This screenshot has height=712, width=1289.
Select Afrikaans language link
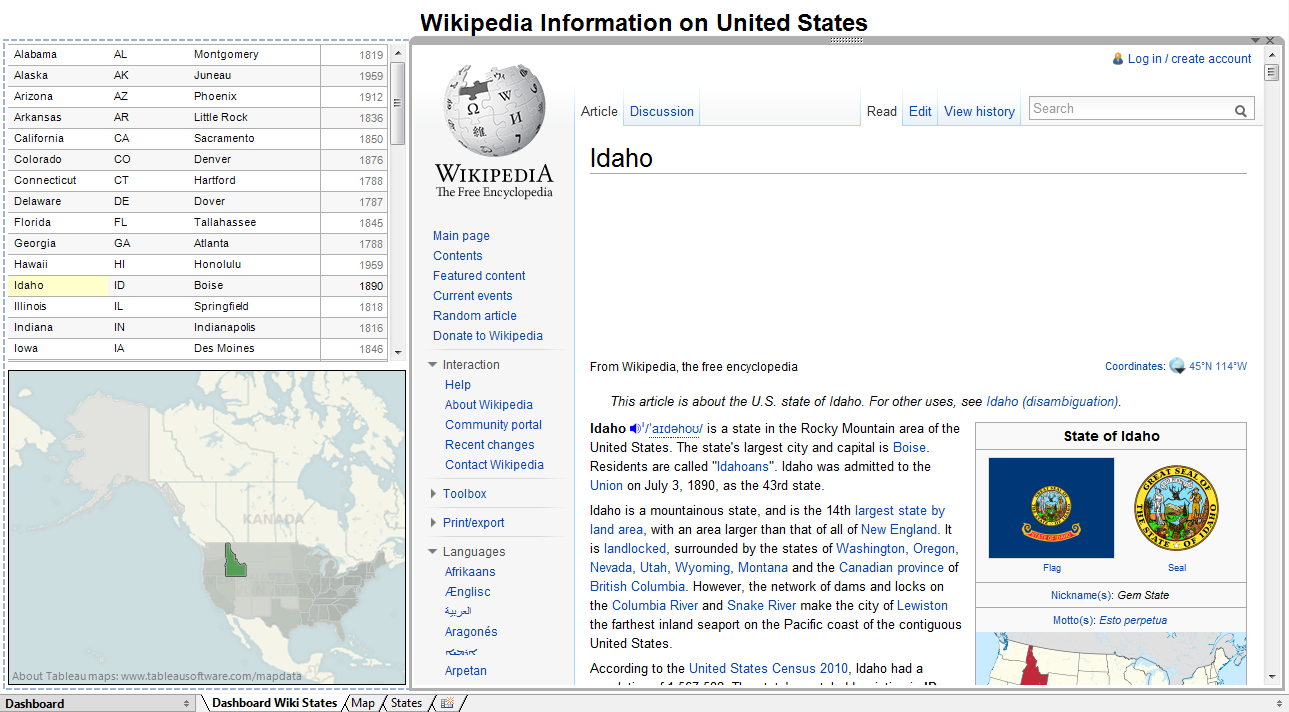coord(470,572)
